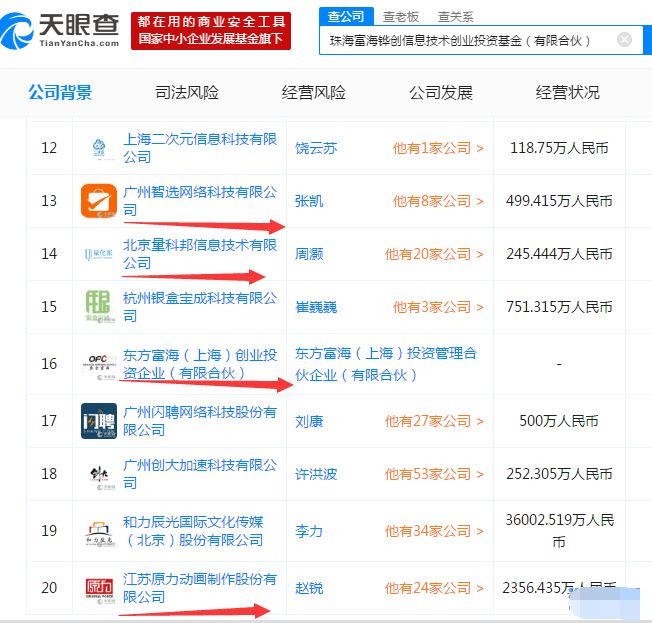Open the orange logo of 广州智选网络科技有限公司
This screenshot has height=623, width=652.
click(x=99, y=201)
